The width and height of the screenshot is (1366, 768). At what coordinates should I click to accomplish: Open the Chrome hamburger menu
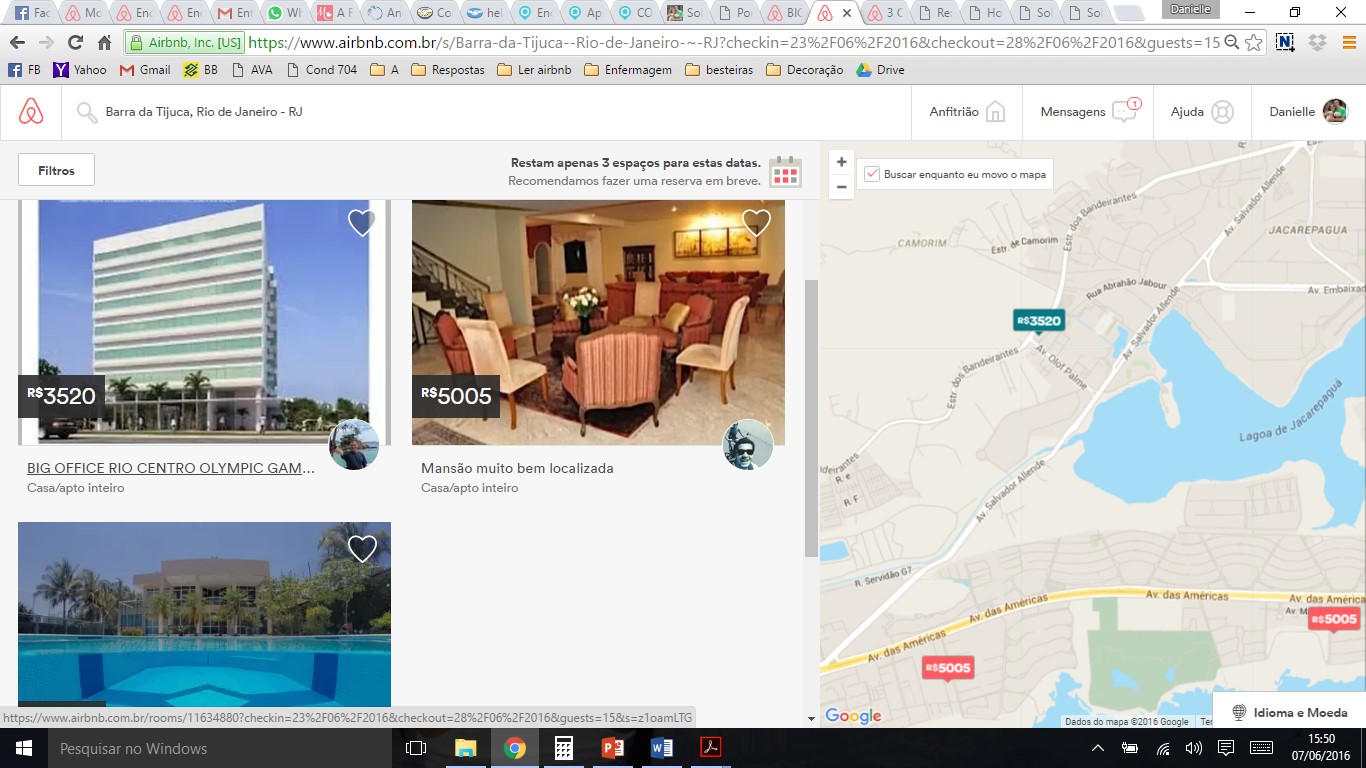click(x=1347, y=43)
